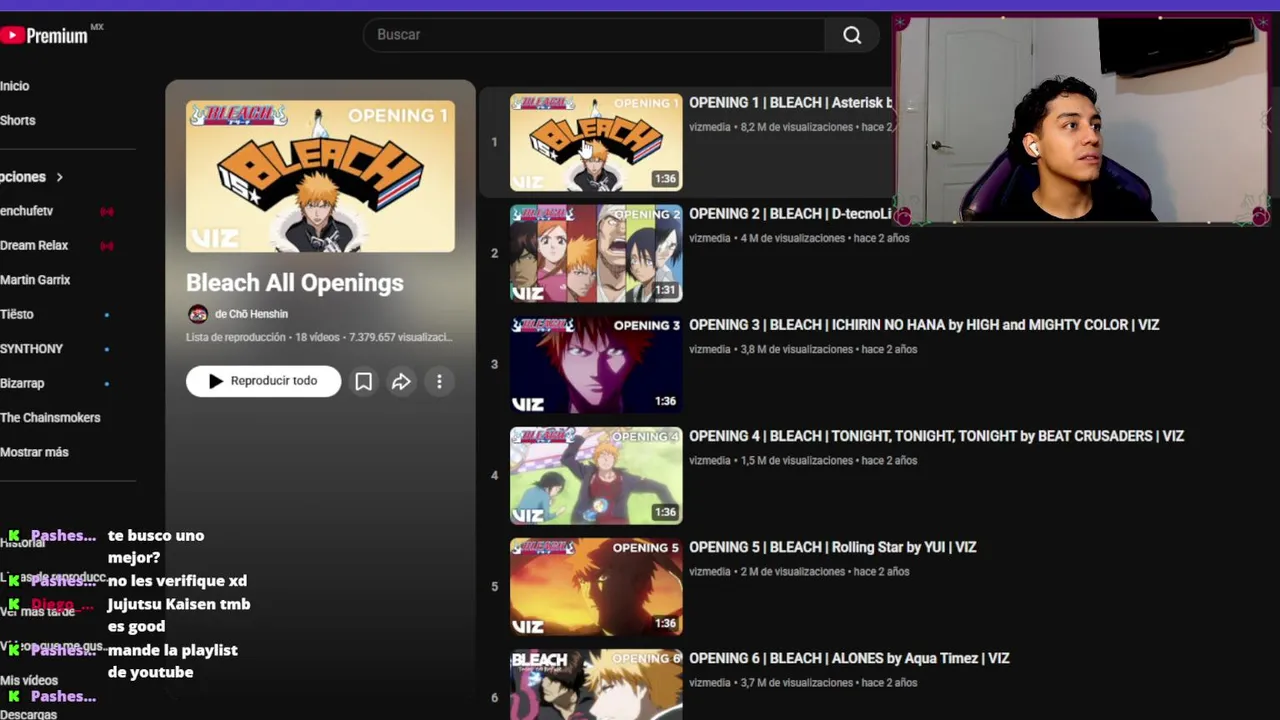
Task: Open OPENING 6 ALONES title
Action: click(x=849, y=658)
